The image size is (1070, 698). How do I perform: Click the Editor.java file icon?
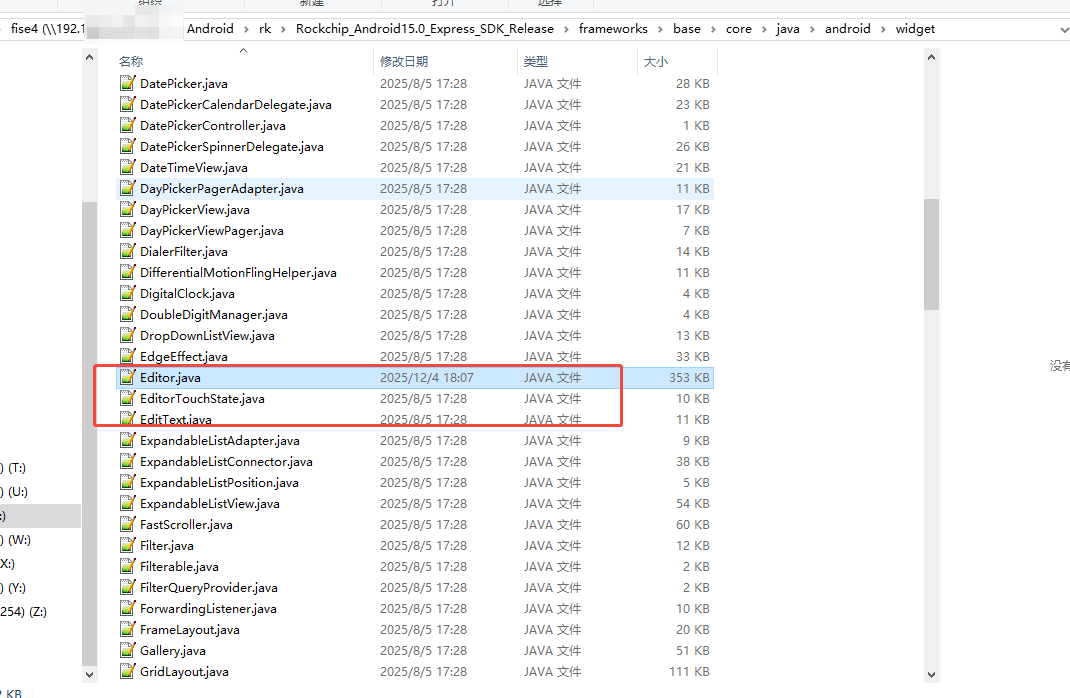pyautogui.click(x=127, y=377)
